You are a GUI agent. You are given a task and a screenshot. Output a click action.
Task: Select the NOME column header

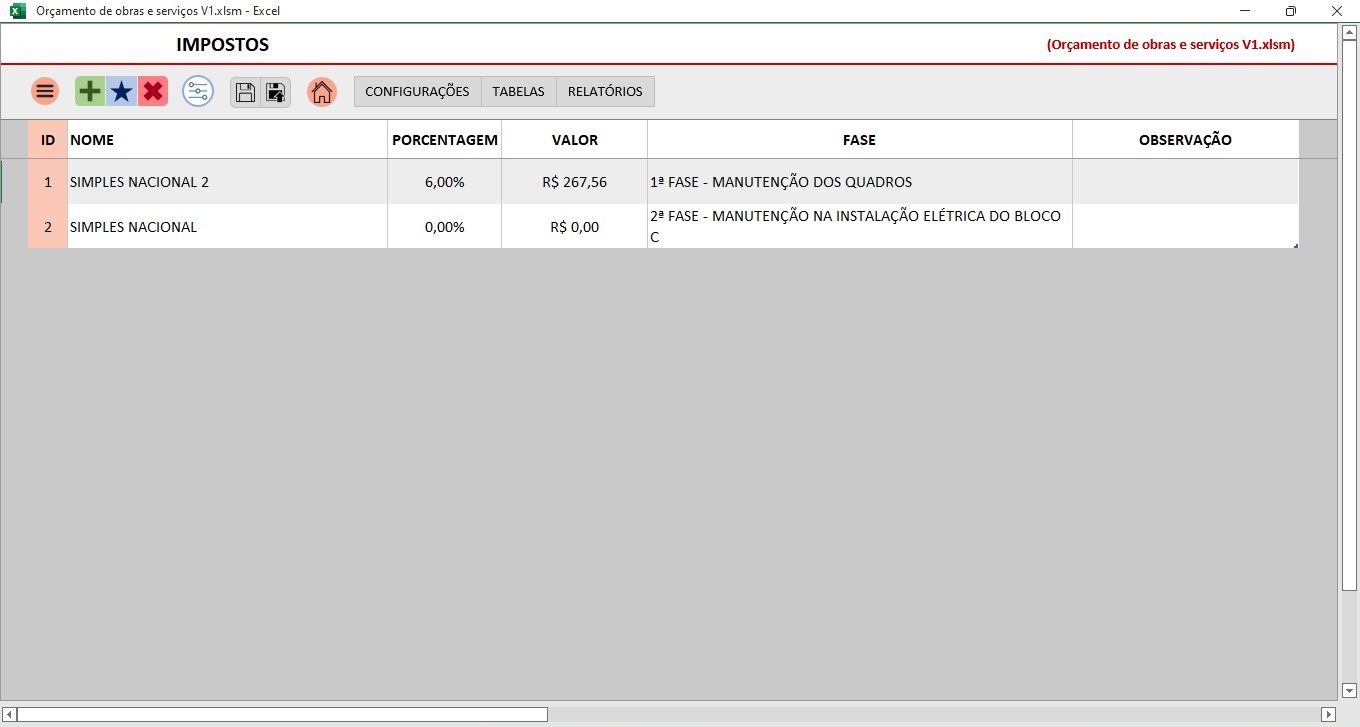click(227, 140)
